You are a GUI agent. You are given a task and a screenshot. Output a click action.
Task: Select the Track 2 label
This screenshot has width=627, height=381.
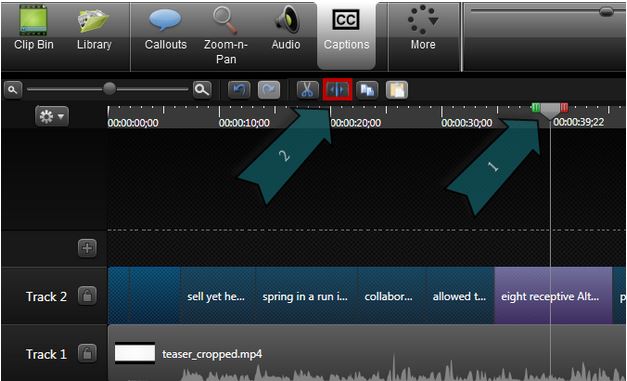[46, 297]
